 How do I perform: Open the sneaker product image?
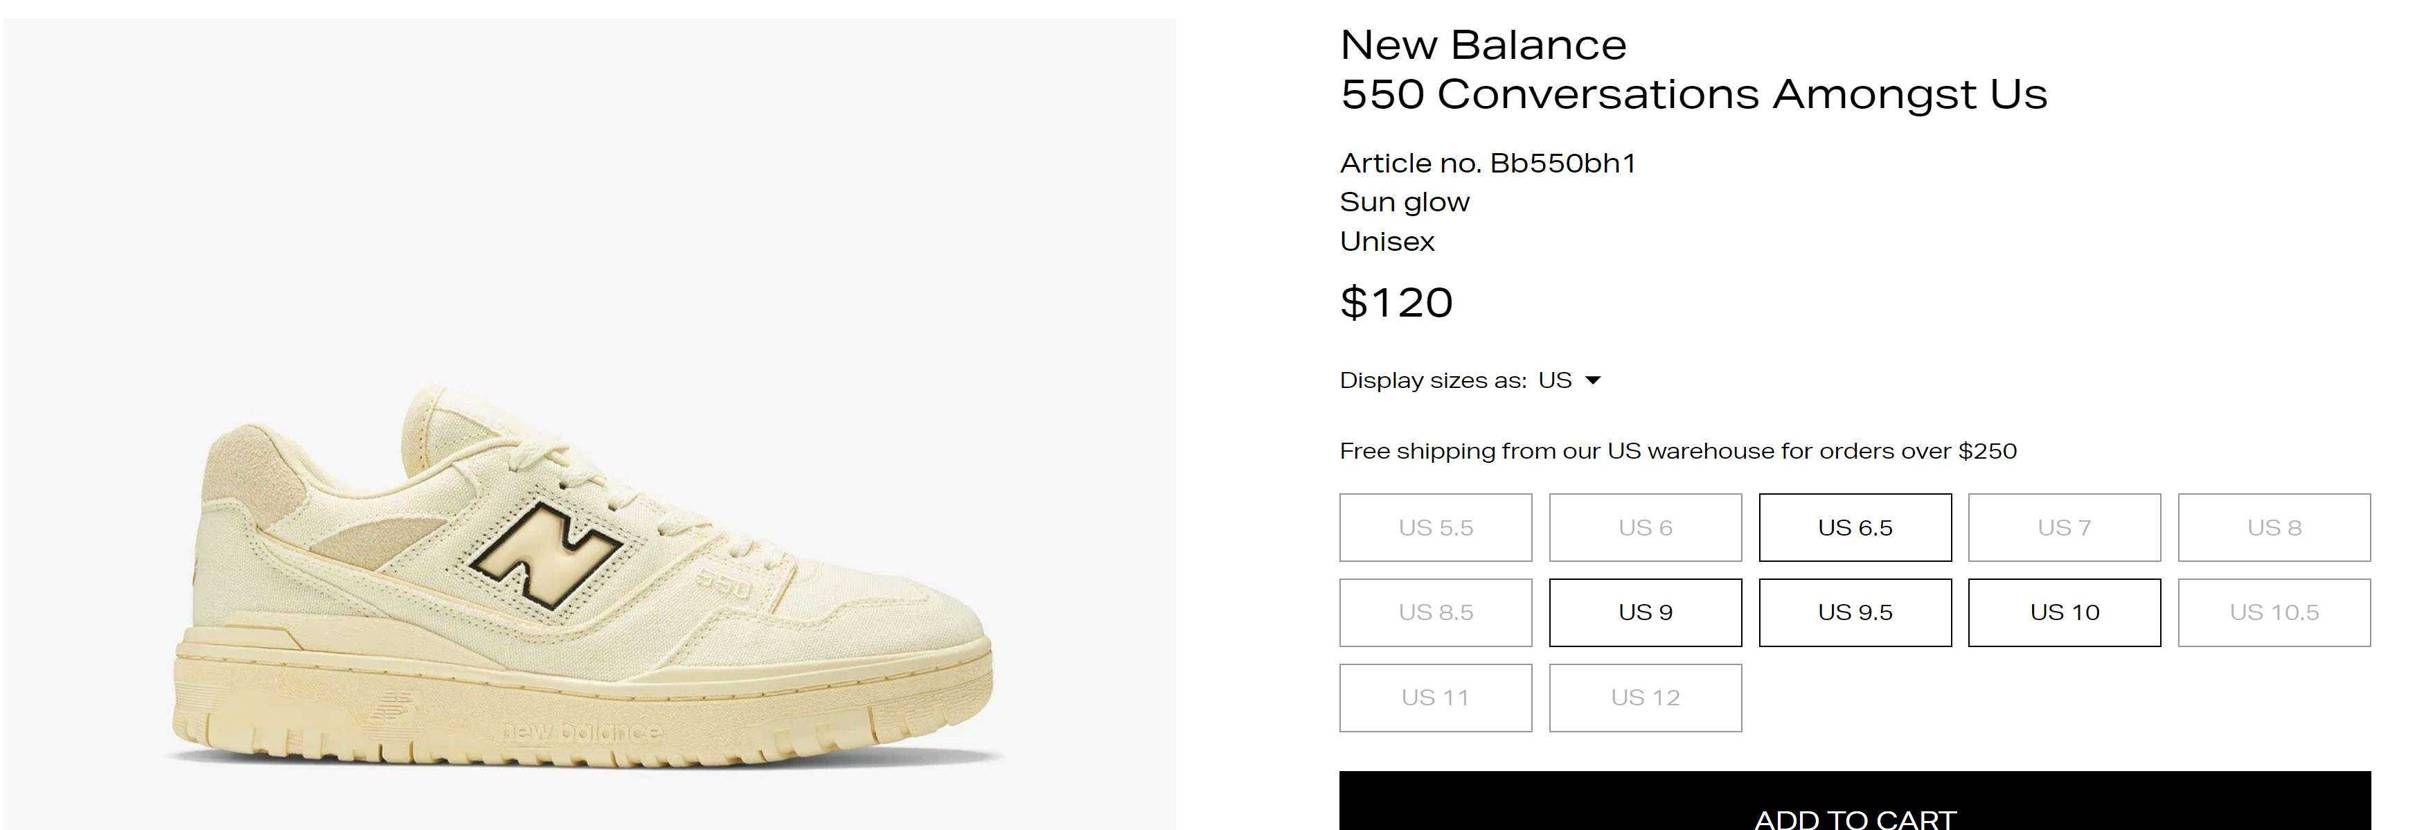point(589,424)
